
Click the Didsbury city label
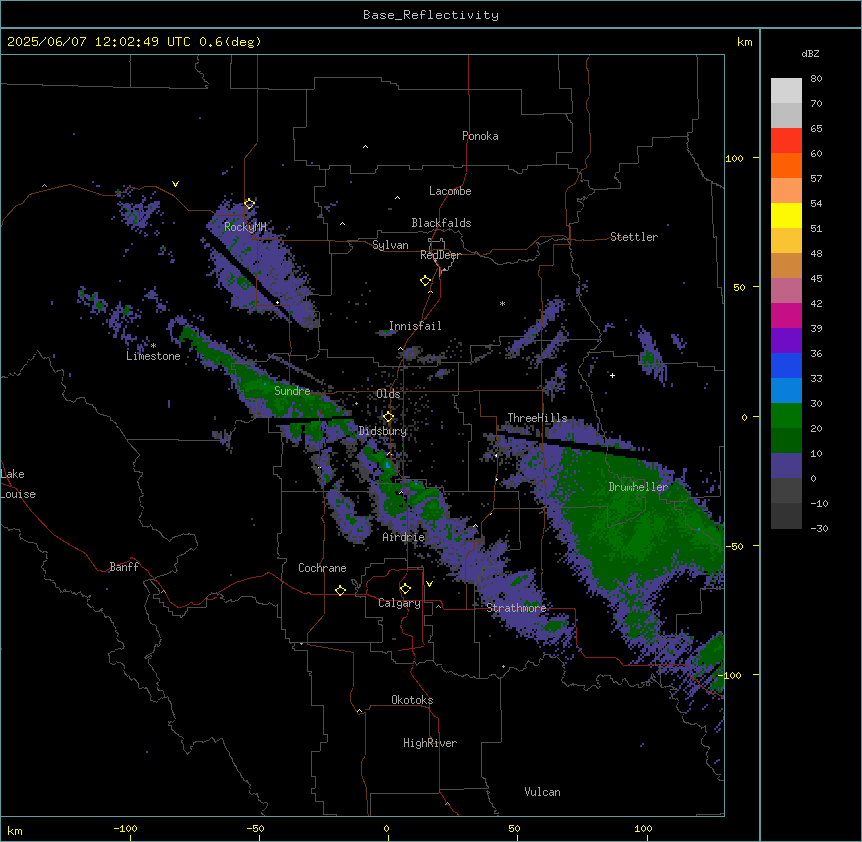coord(383,431)
